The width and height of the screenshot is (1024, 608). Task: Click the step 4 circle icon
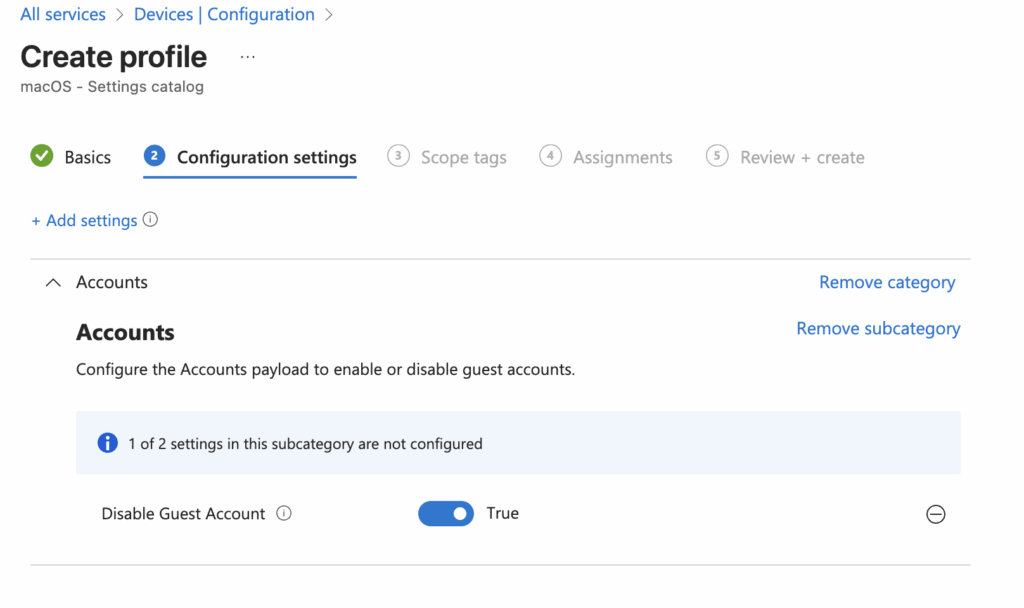pos(550,156)
